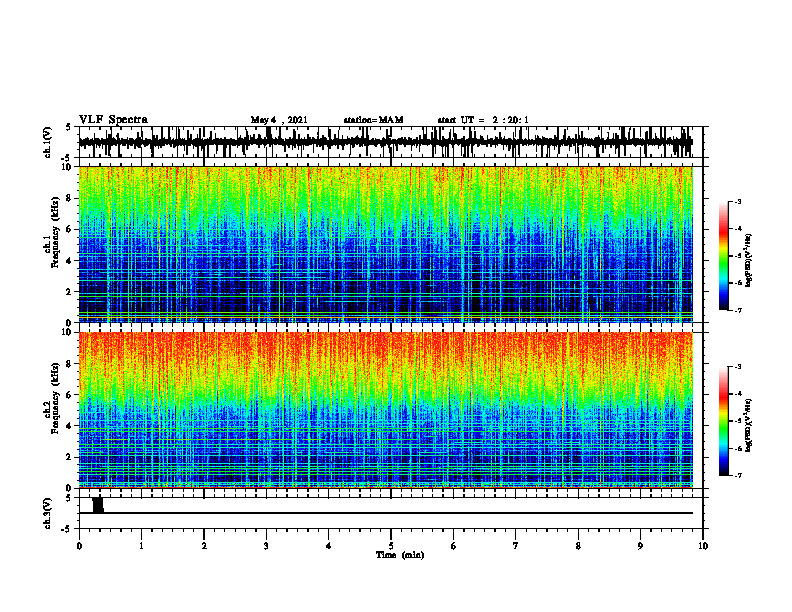Click the "Time (min)" x-axis label
The image size is (792, 612).
(x=400, y=555)
